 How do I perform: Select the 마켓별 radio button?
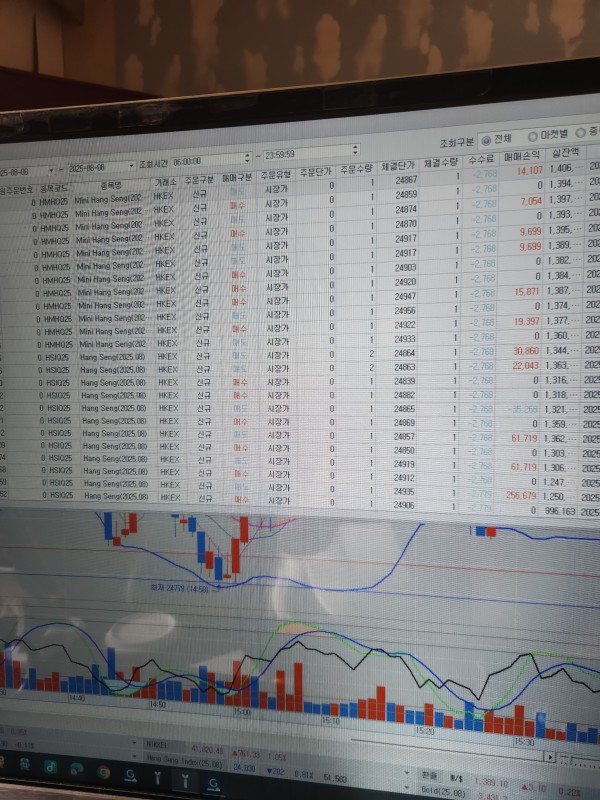(x=532, y=136)
